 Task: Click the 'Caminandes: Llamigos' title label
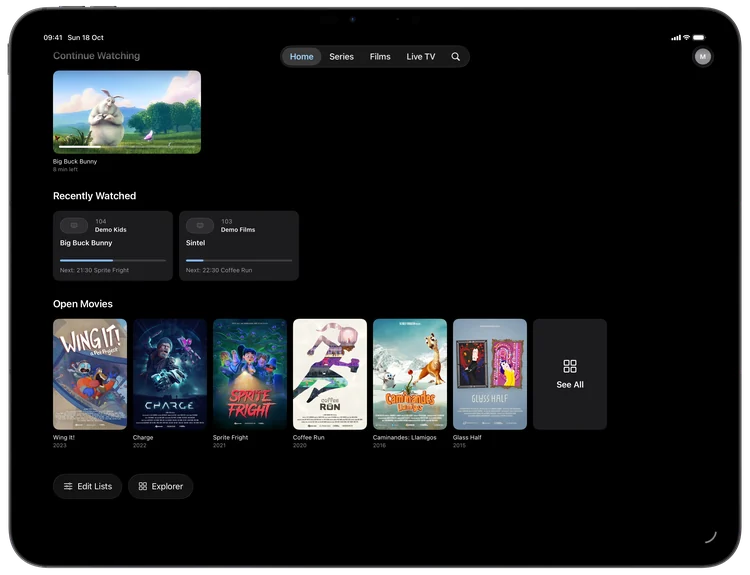(x=405, y=437)
